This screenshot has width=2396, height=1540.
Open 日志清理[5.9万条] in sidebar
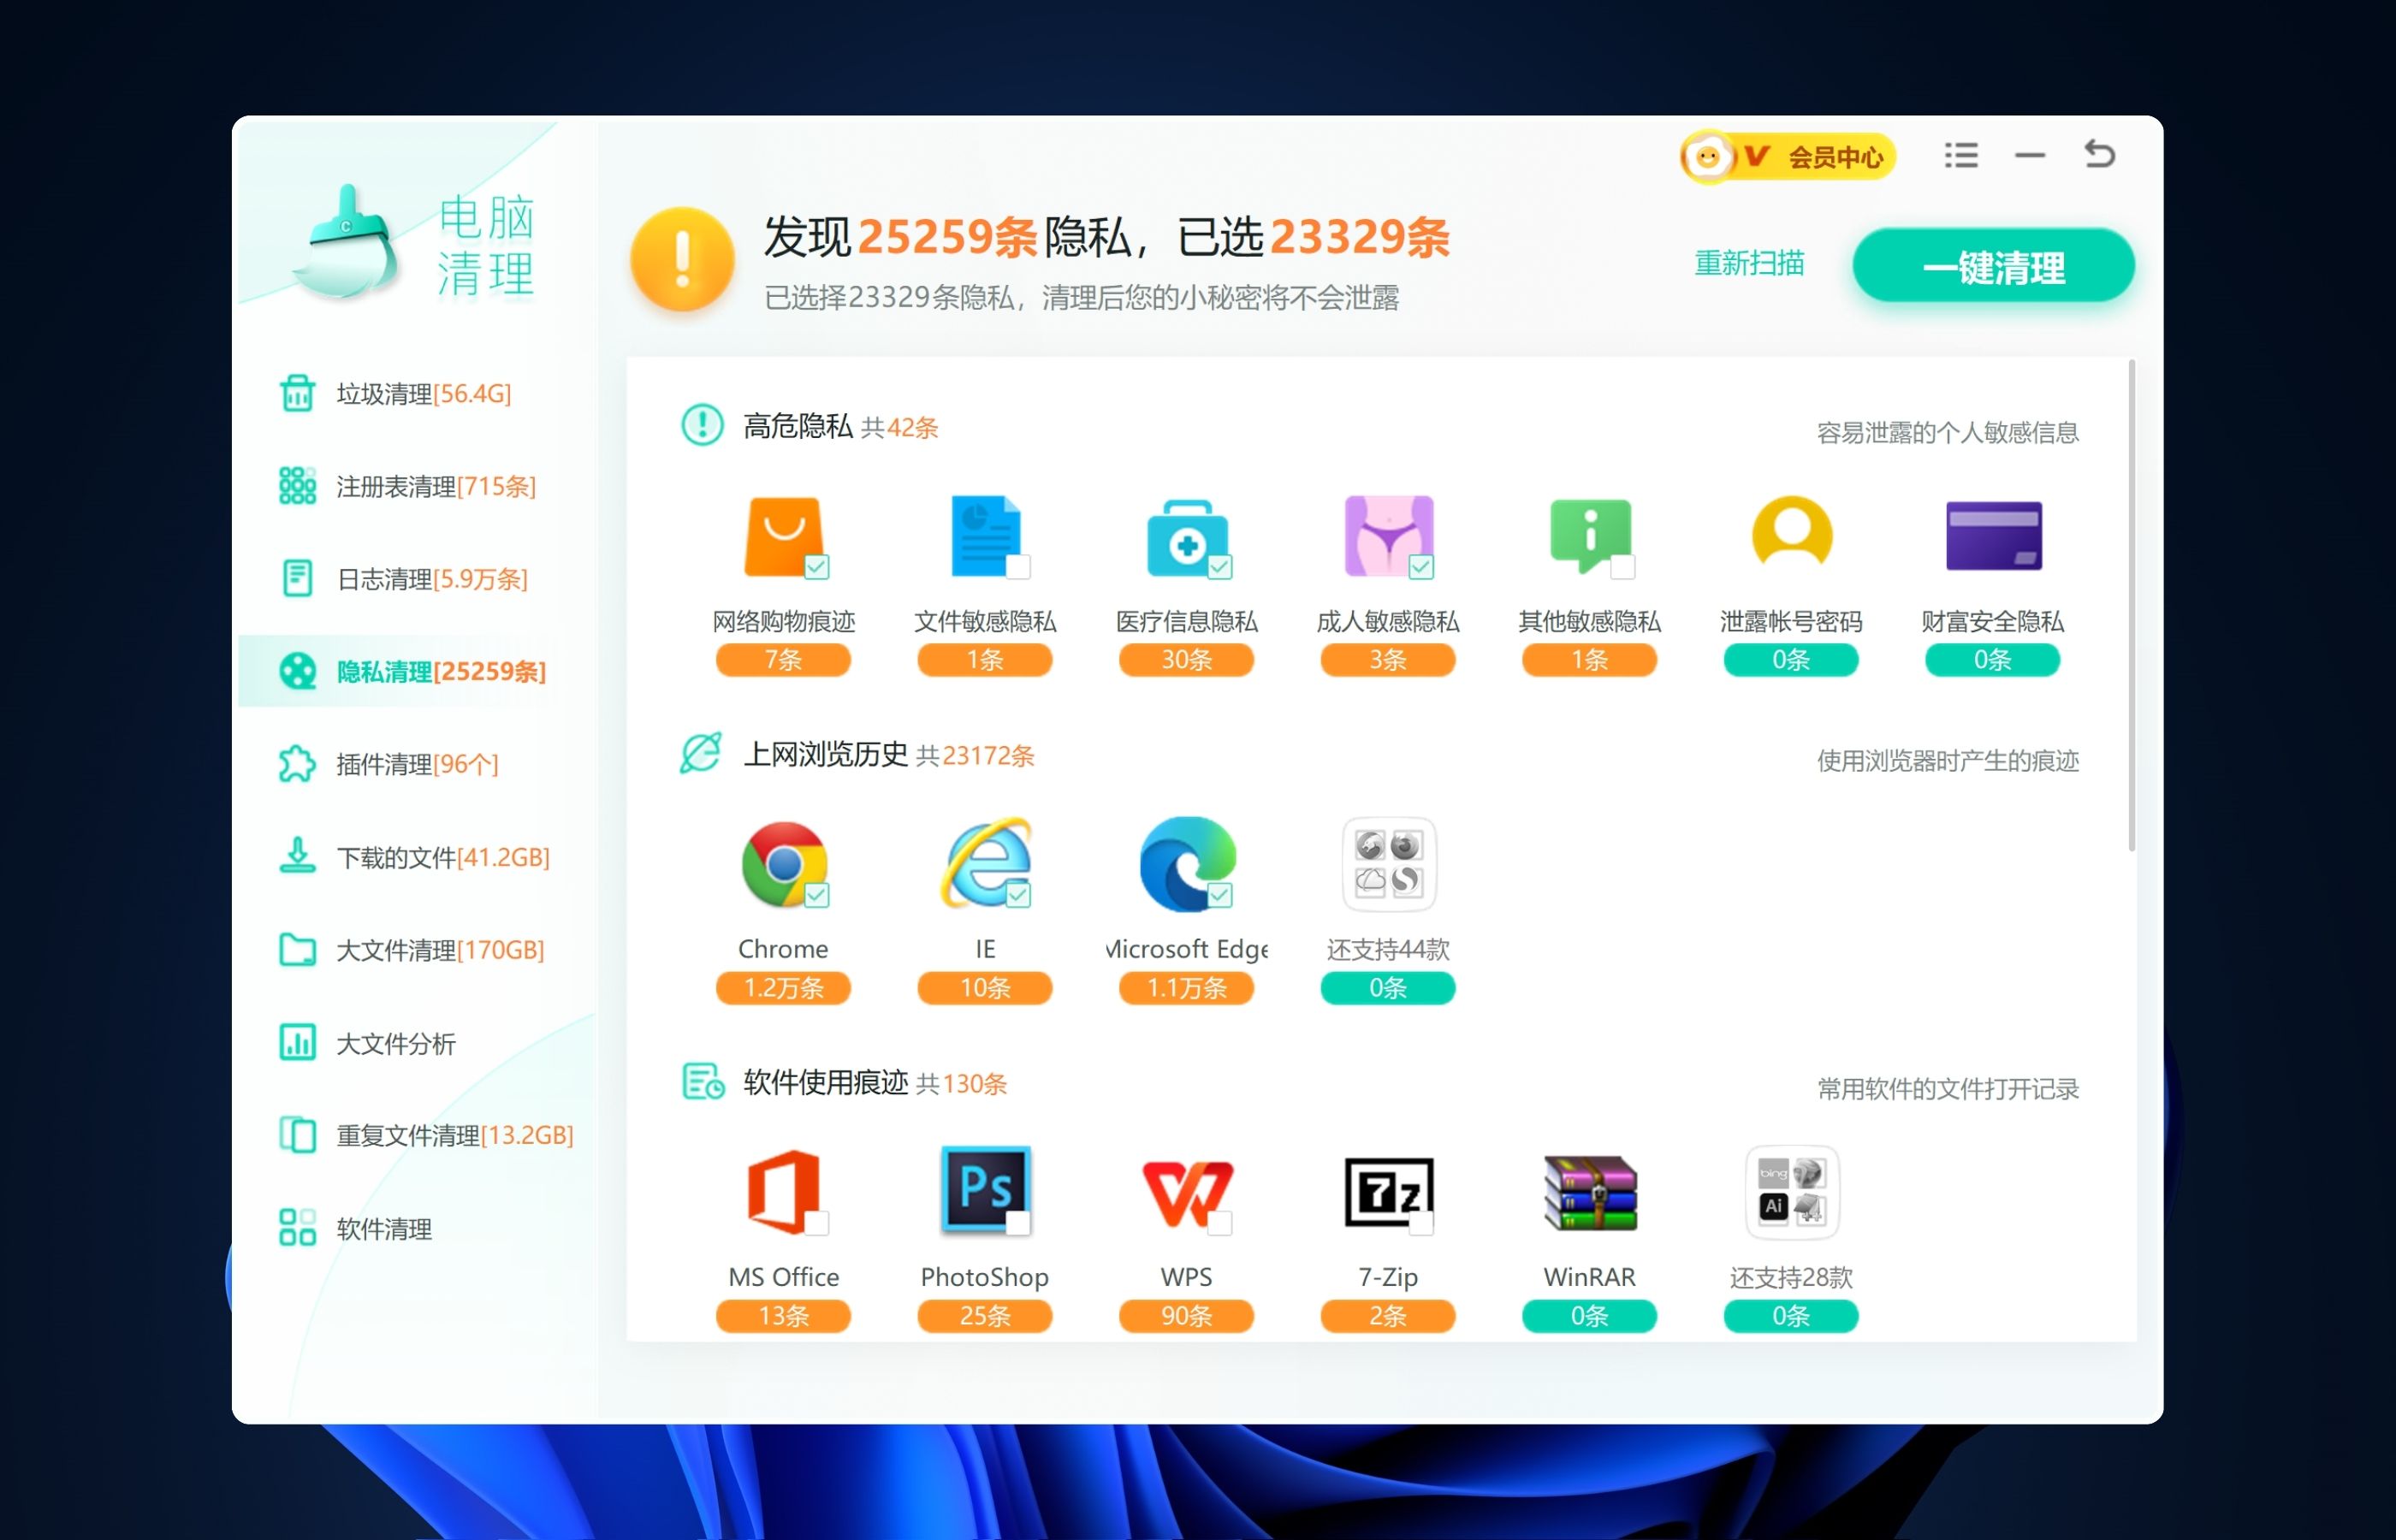tap(416, 578)
